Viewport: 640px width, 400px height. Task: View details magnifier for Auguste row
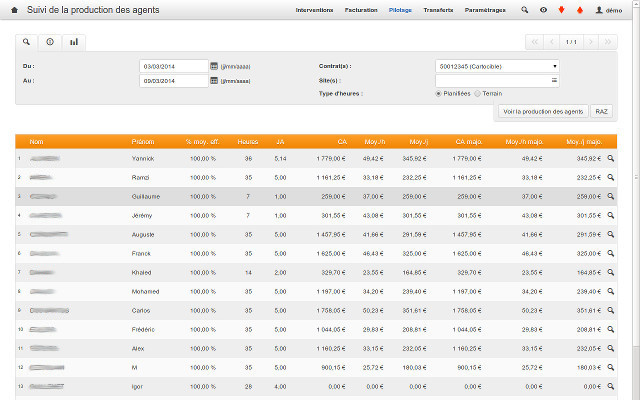tap(611, 234)
